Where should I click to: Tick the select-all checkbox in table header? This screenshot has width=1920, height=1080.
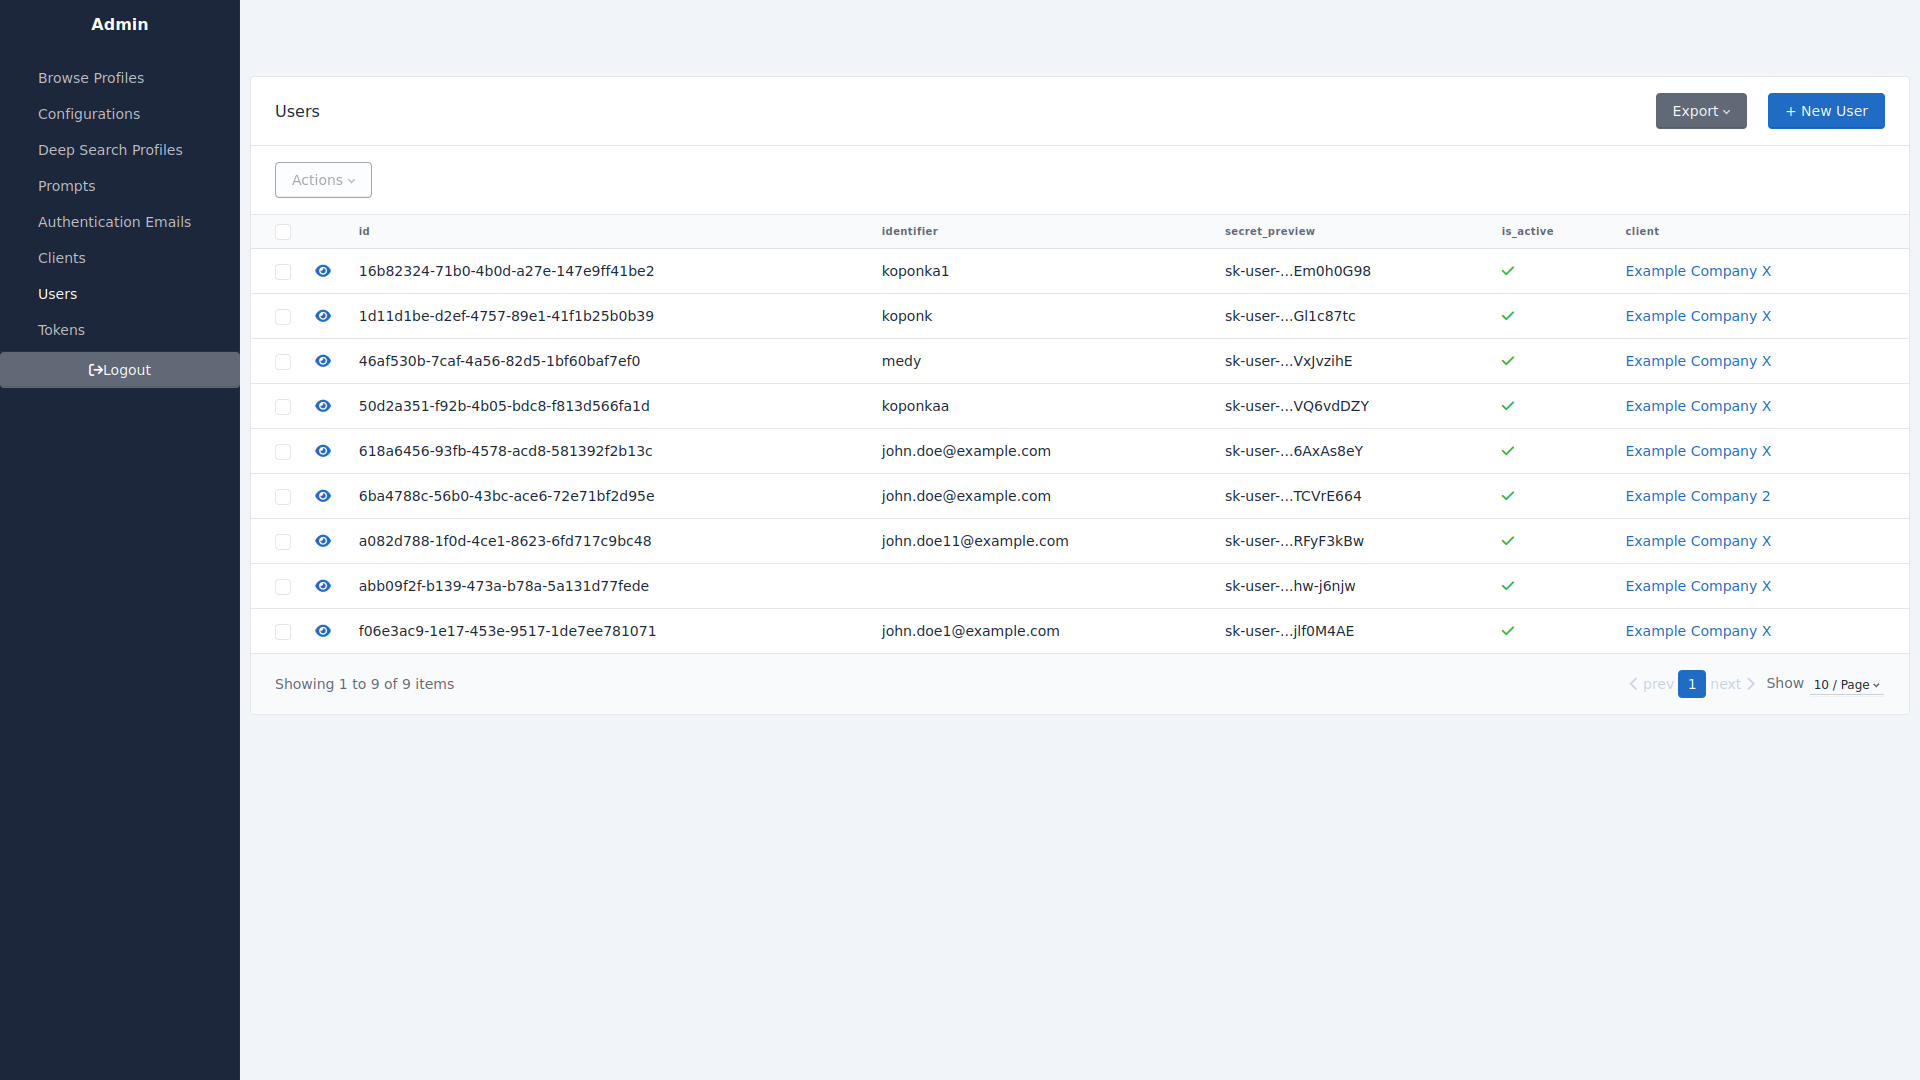point(283,232)
